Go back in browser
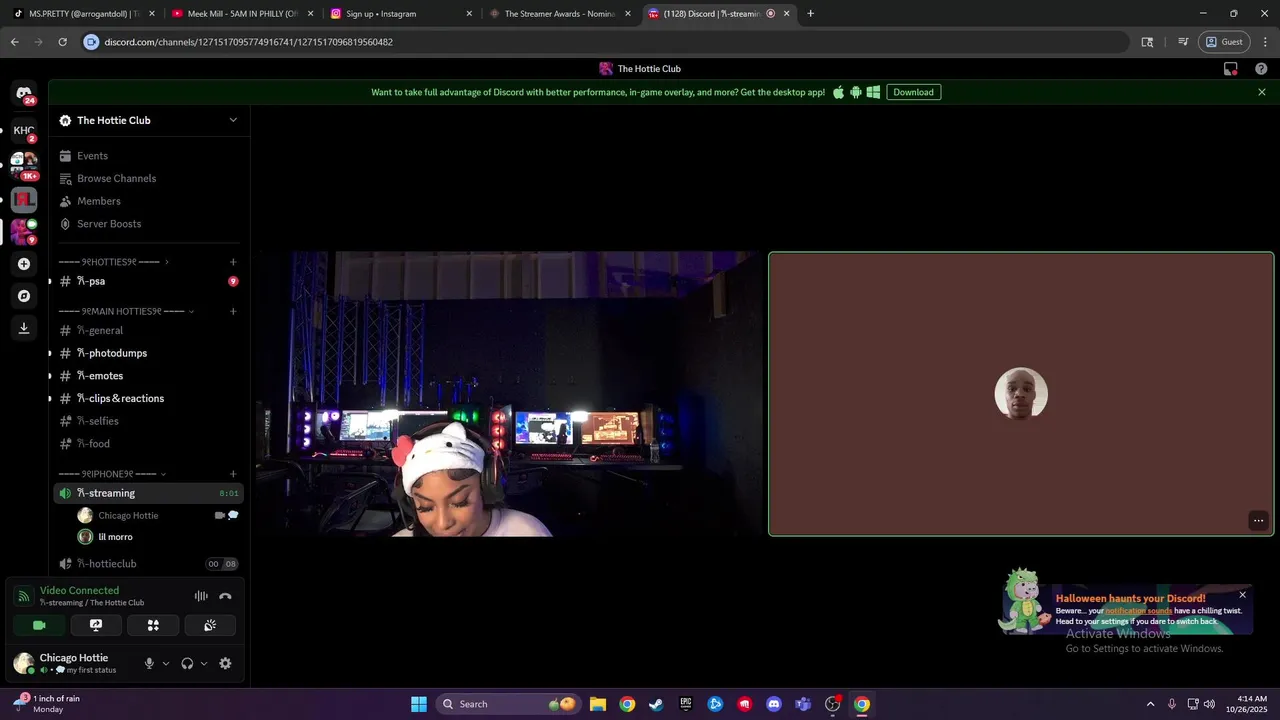The height and width of the screenshot is (720, 1280). [14, 42]
